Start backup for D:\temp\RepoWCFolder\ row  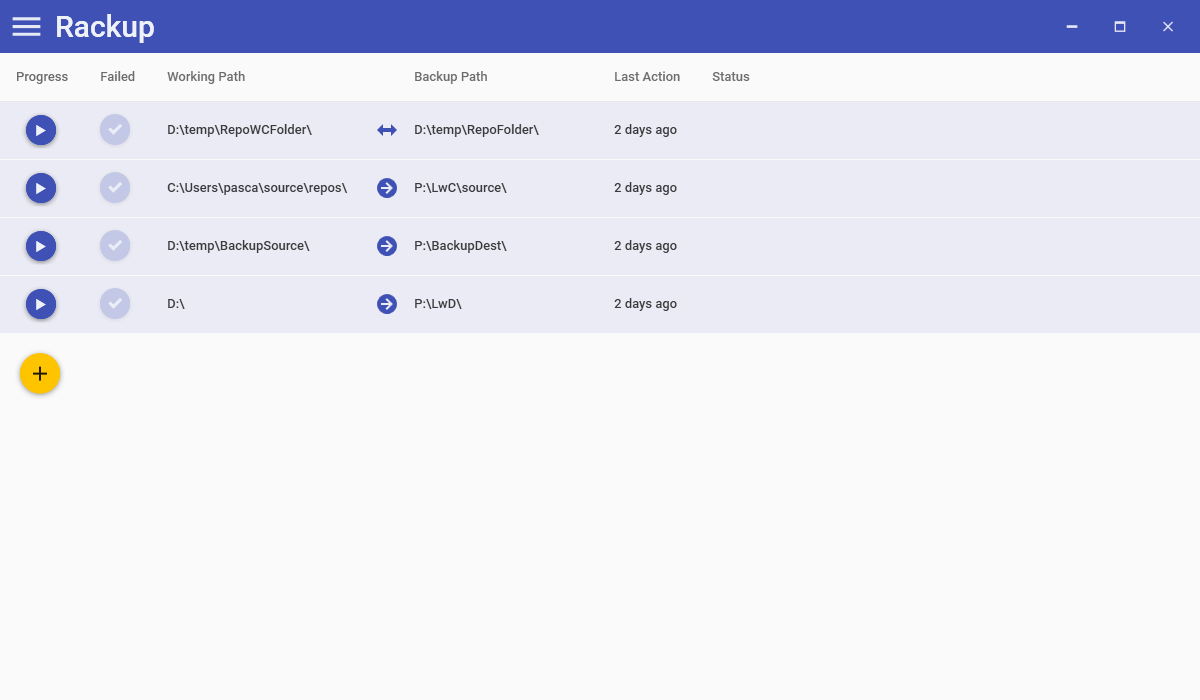(x=41, y=130)
